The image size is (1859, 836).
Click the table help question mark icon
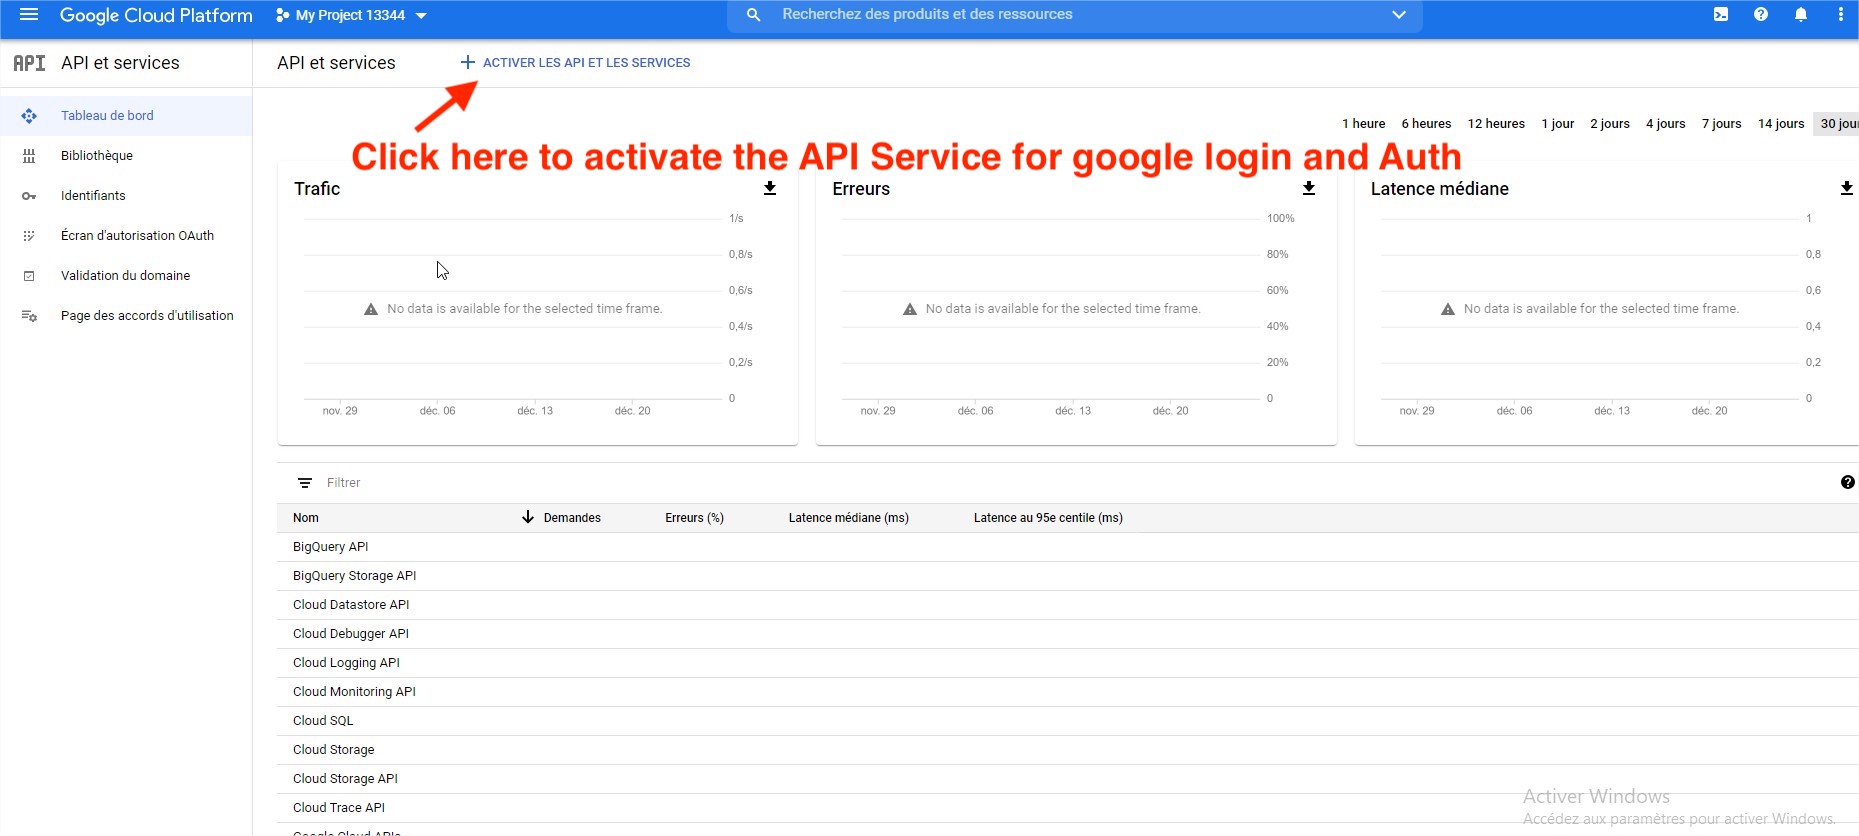tap(1847, 482)
